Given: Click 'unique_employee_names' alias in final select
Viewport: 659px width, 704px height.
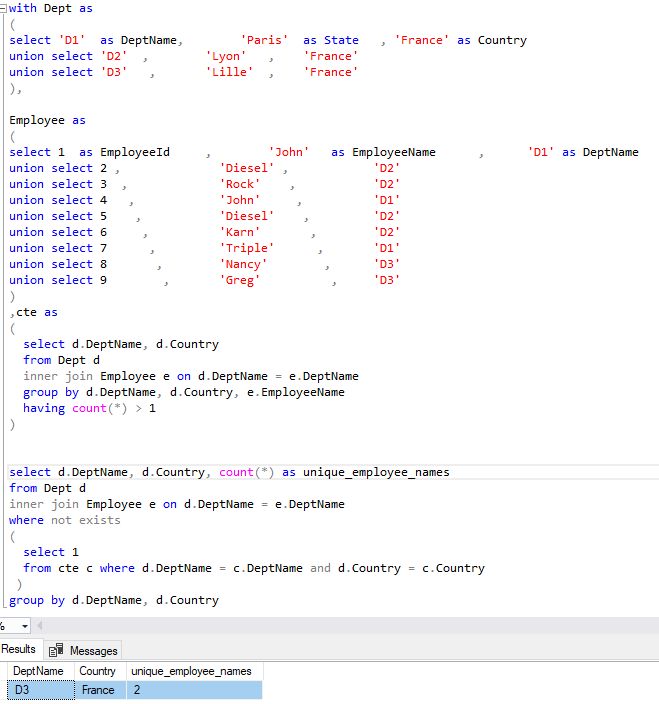Looking at the screenshot, I should coord(376,472).
